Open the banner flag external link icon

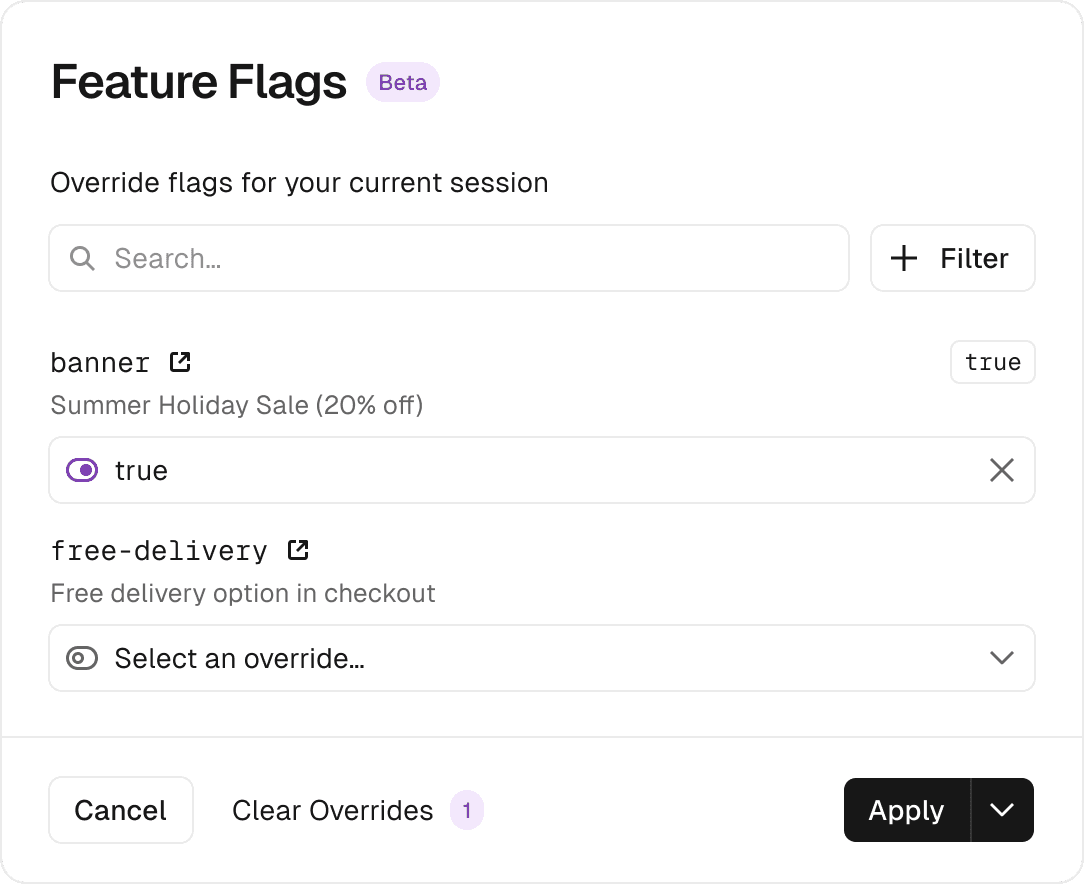(180, 362)
